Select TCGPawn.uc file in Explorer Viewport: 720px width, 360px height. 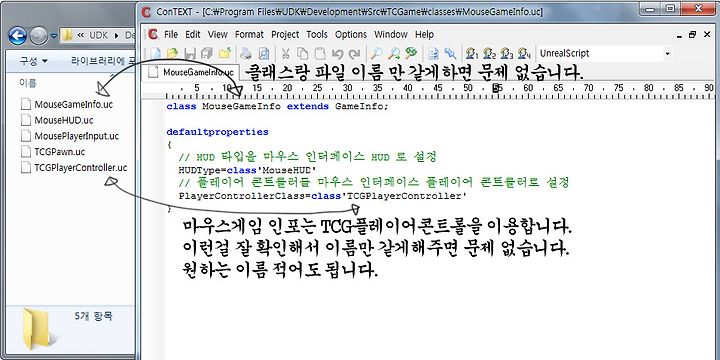click(x=53, y=152)
